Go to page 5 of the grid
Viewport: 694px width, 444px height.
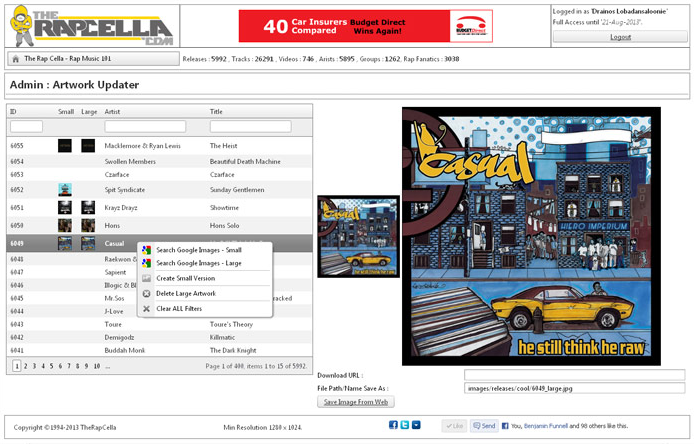(51, 366)
